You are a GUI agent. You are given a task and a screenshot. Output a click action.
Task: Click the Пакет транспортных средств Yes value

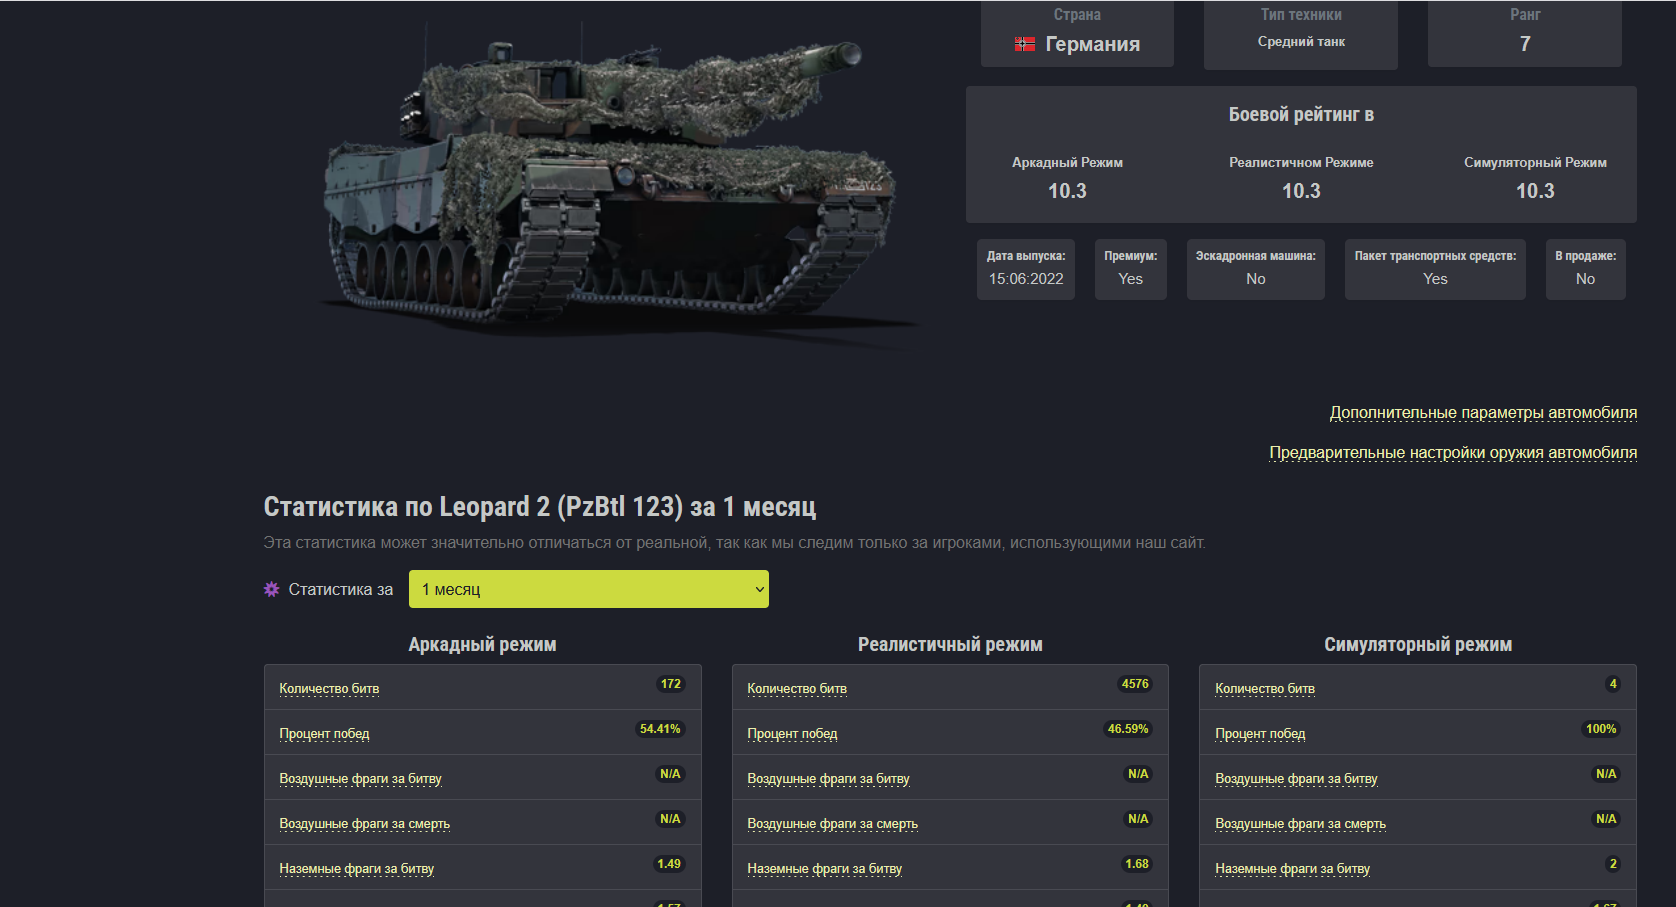point(1435,279)
